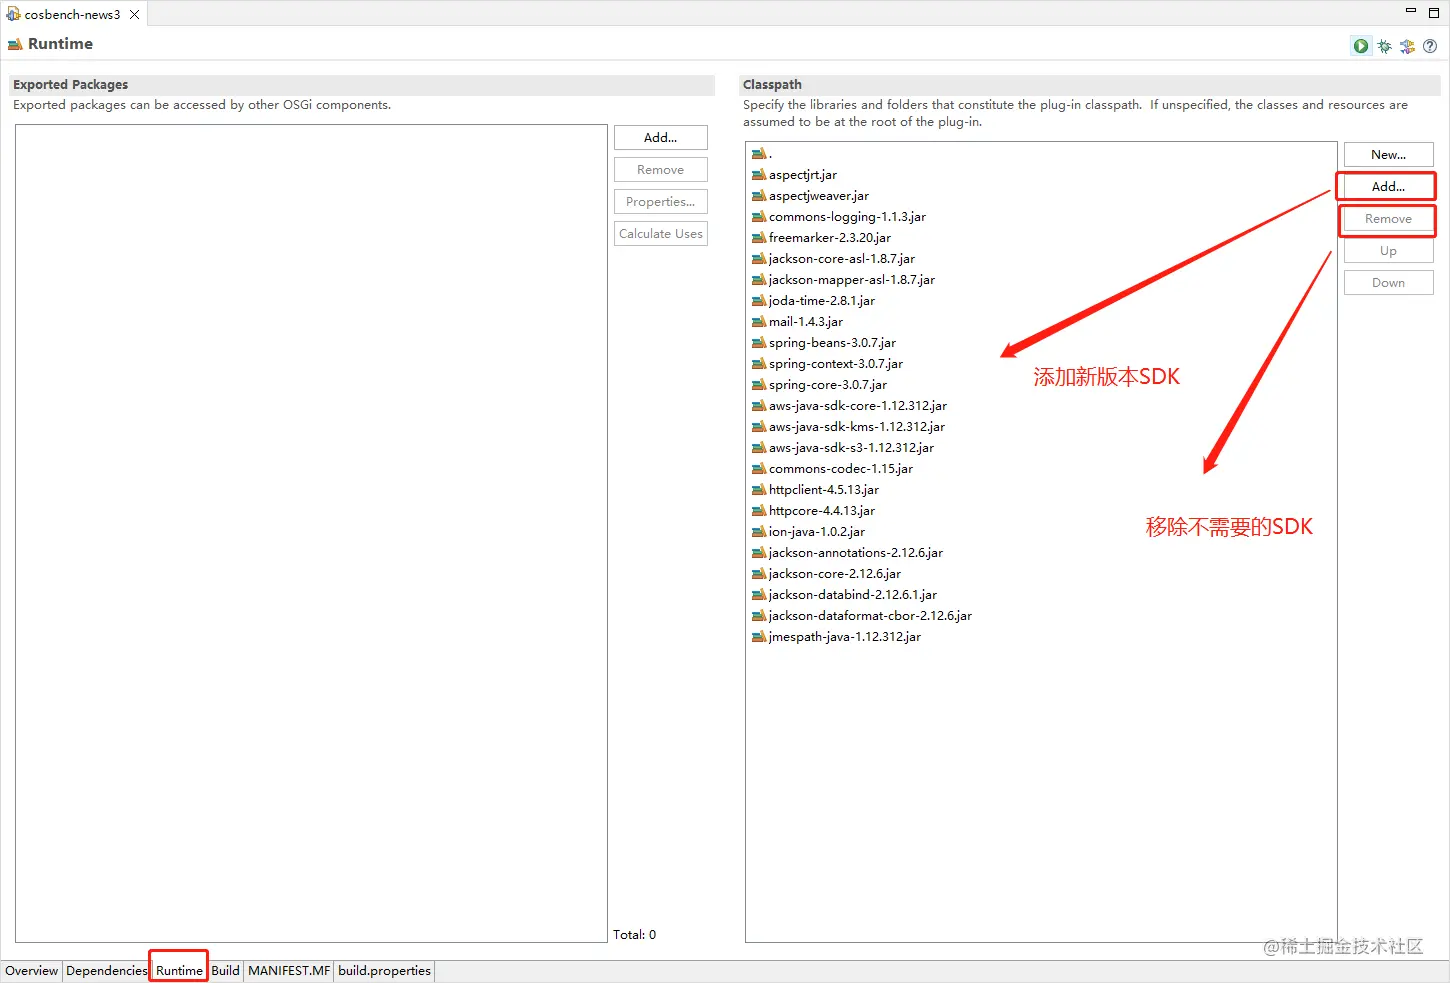
Task: Click Add... in Exported Packages
Action: pyautogui.click(x=661, y=138)
